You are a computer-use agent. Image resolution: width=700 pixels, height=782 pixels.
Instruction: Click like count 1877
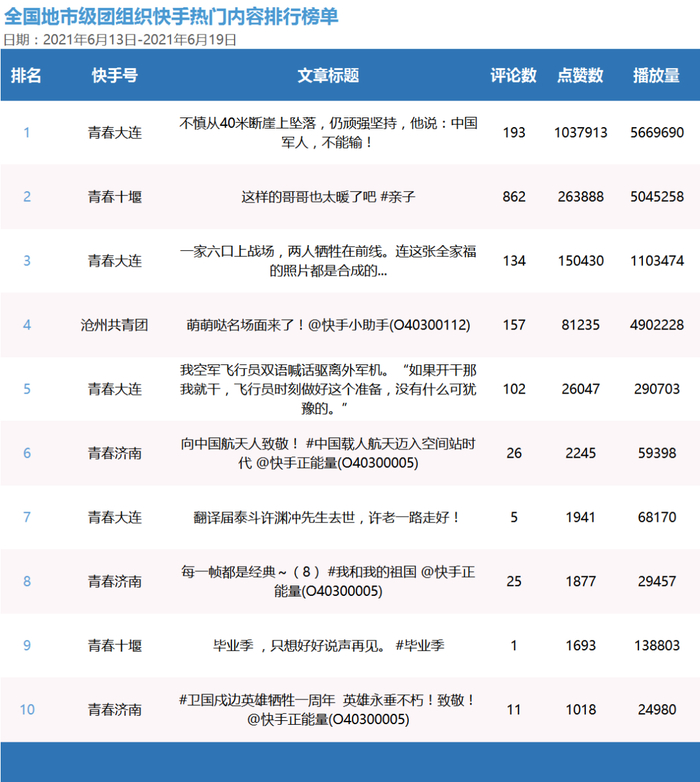pos(580,582)
